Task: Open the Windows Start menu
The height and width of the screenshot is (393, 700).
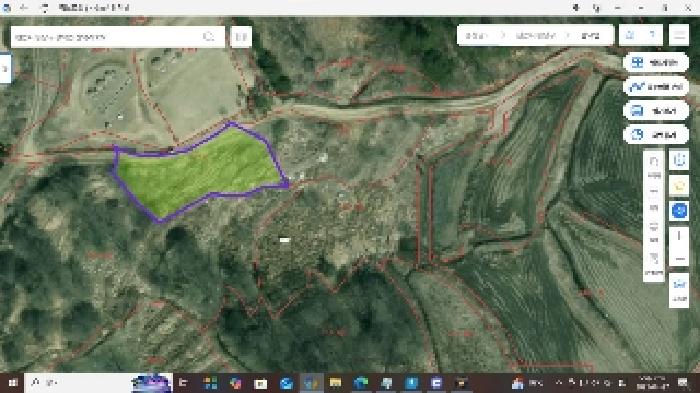Action: click(x=12, y=383)
